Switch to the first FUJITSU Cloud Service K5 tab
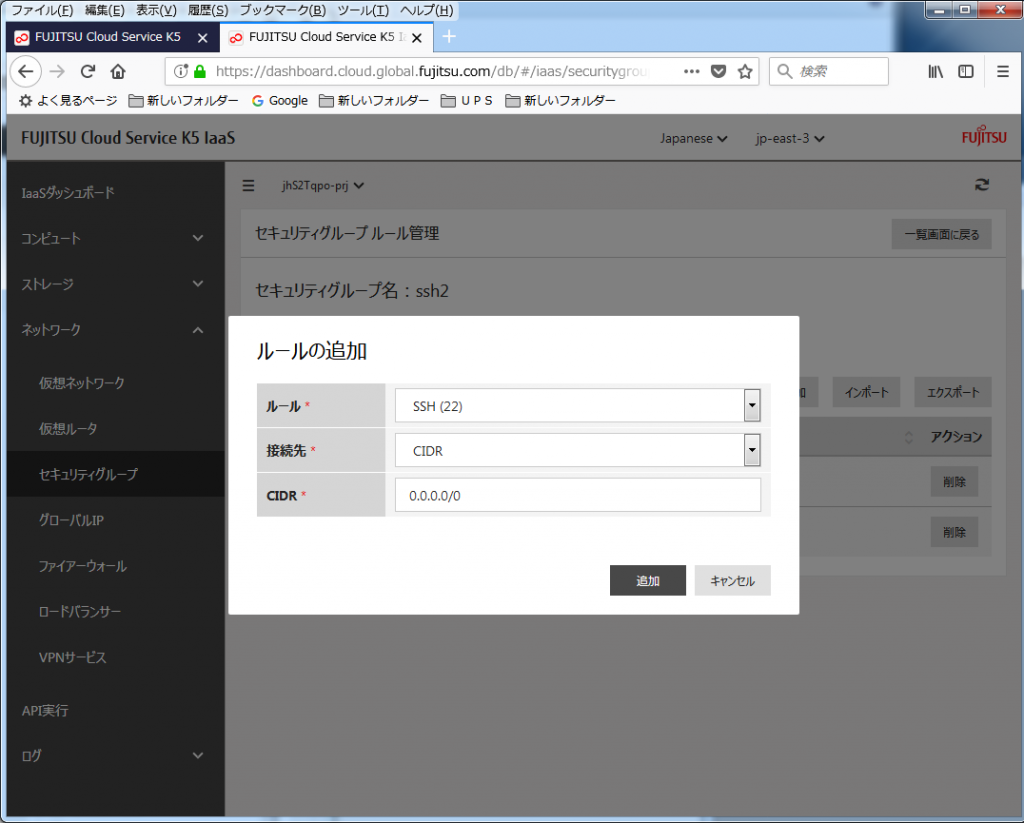This screenshot has height=823, width=1024. 108,37
